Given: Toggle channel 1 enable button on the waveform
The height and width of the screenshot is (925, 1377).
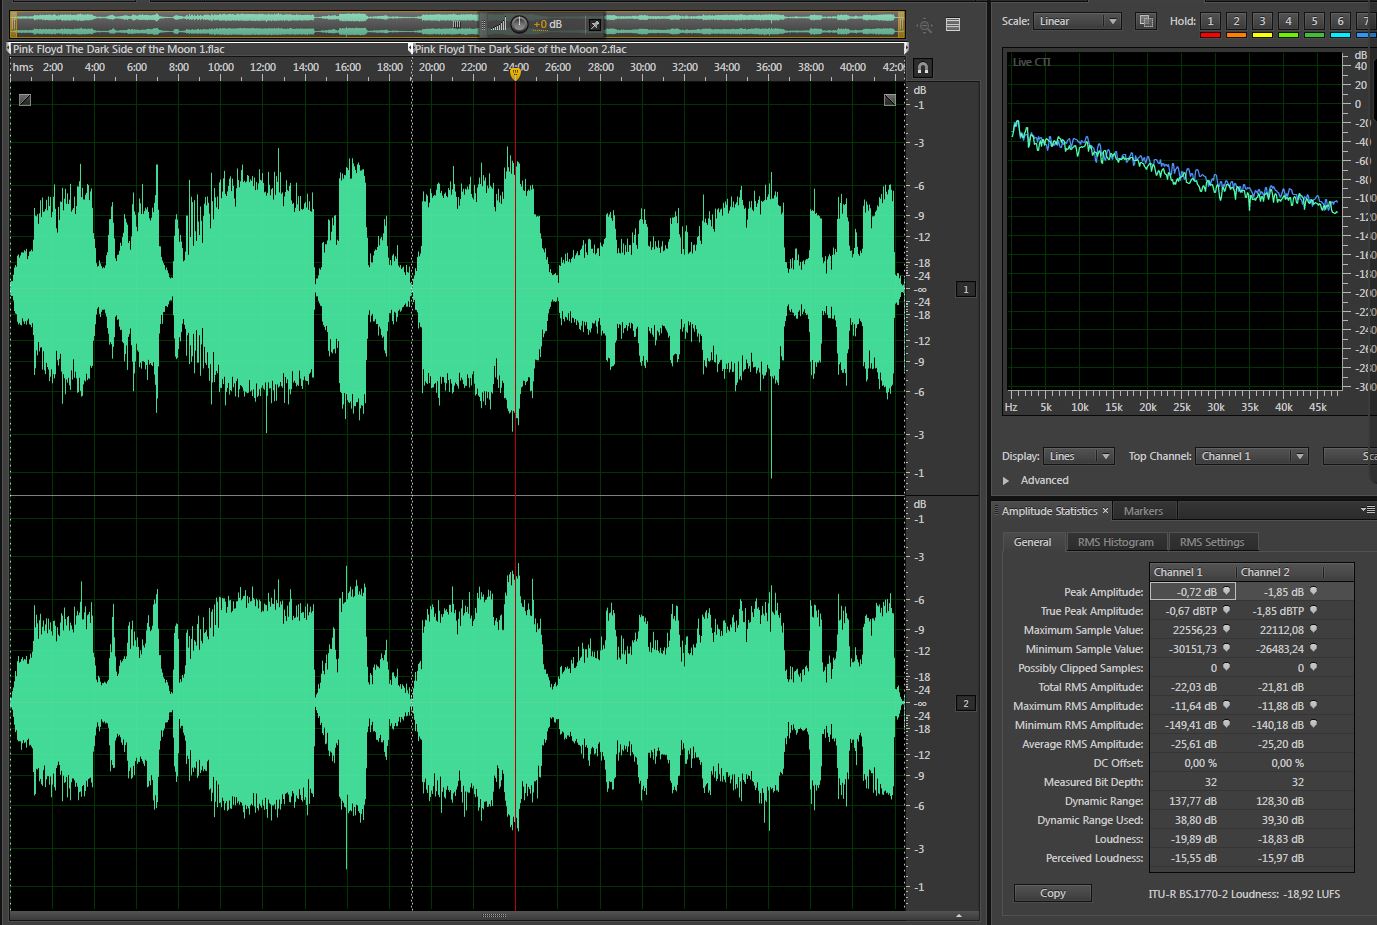Looking at the screenshot, I should tap(965, 289).
